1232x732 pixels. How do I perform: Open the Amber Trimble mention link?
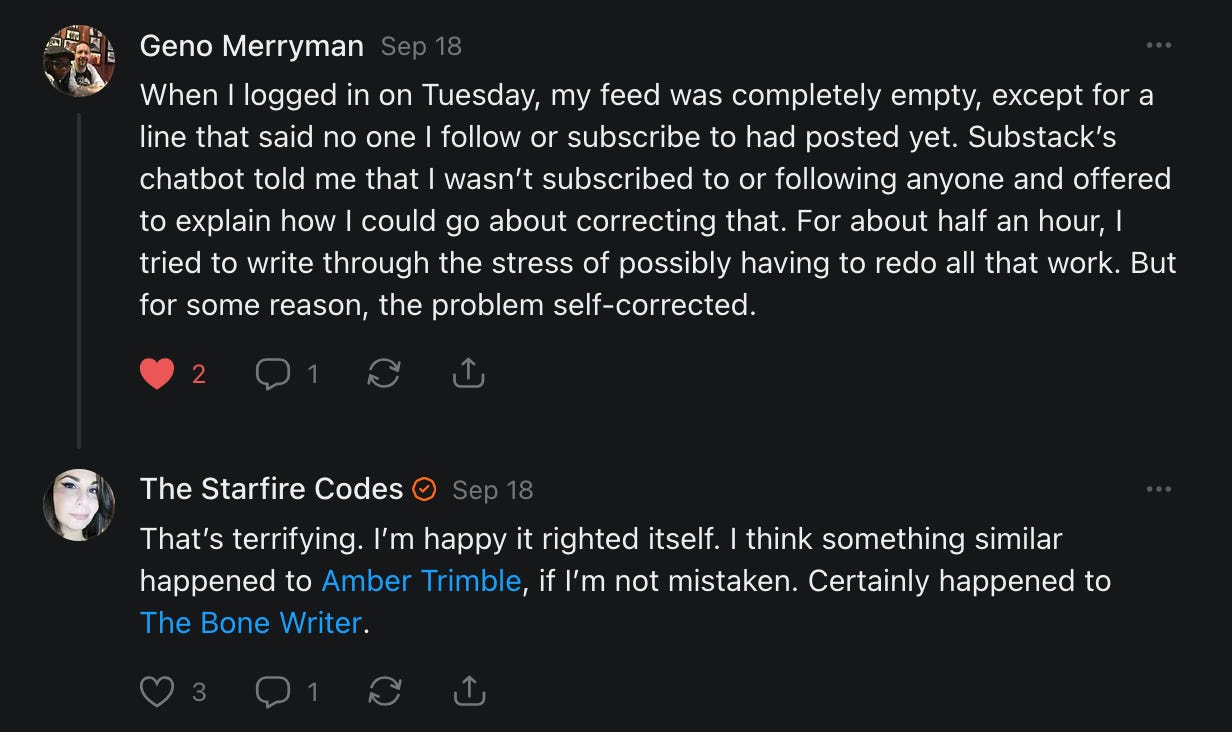[x=421, y=581]
